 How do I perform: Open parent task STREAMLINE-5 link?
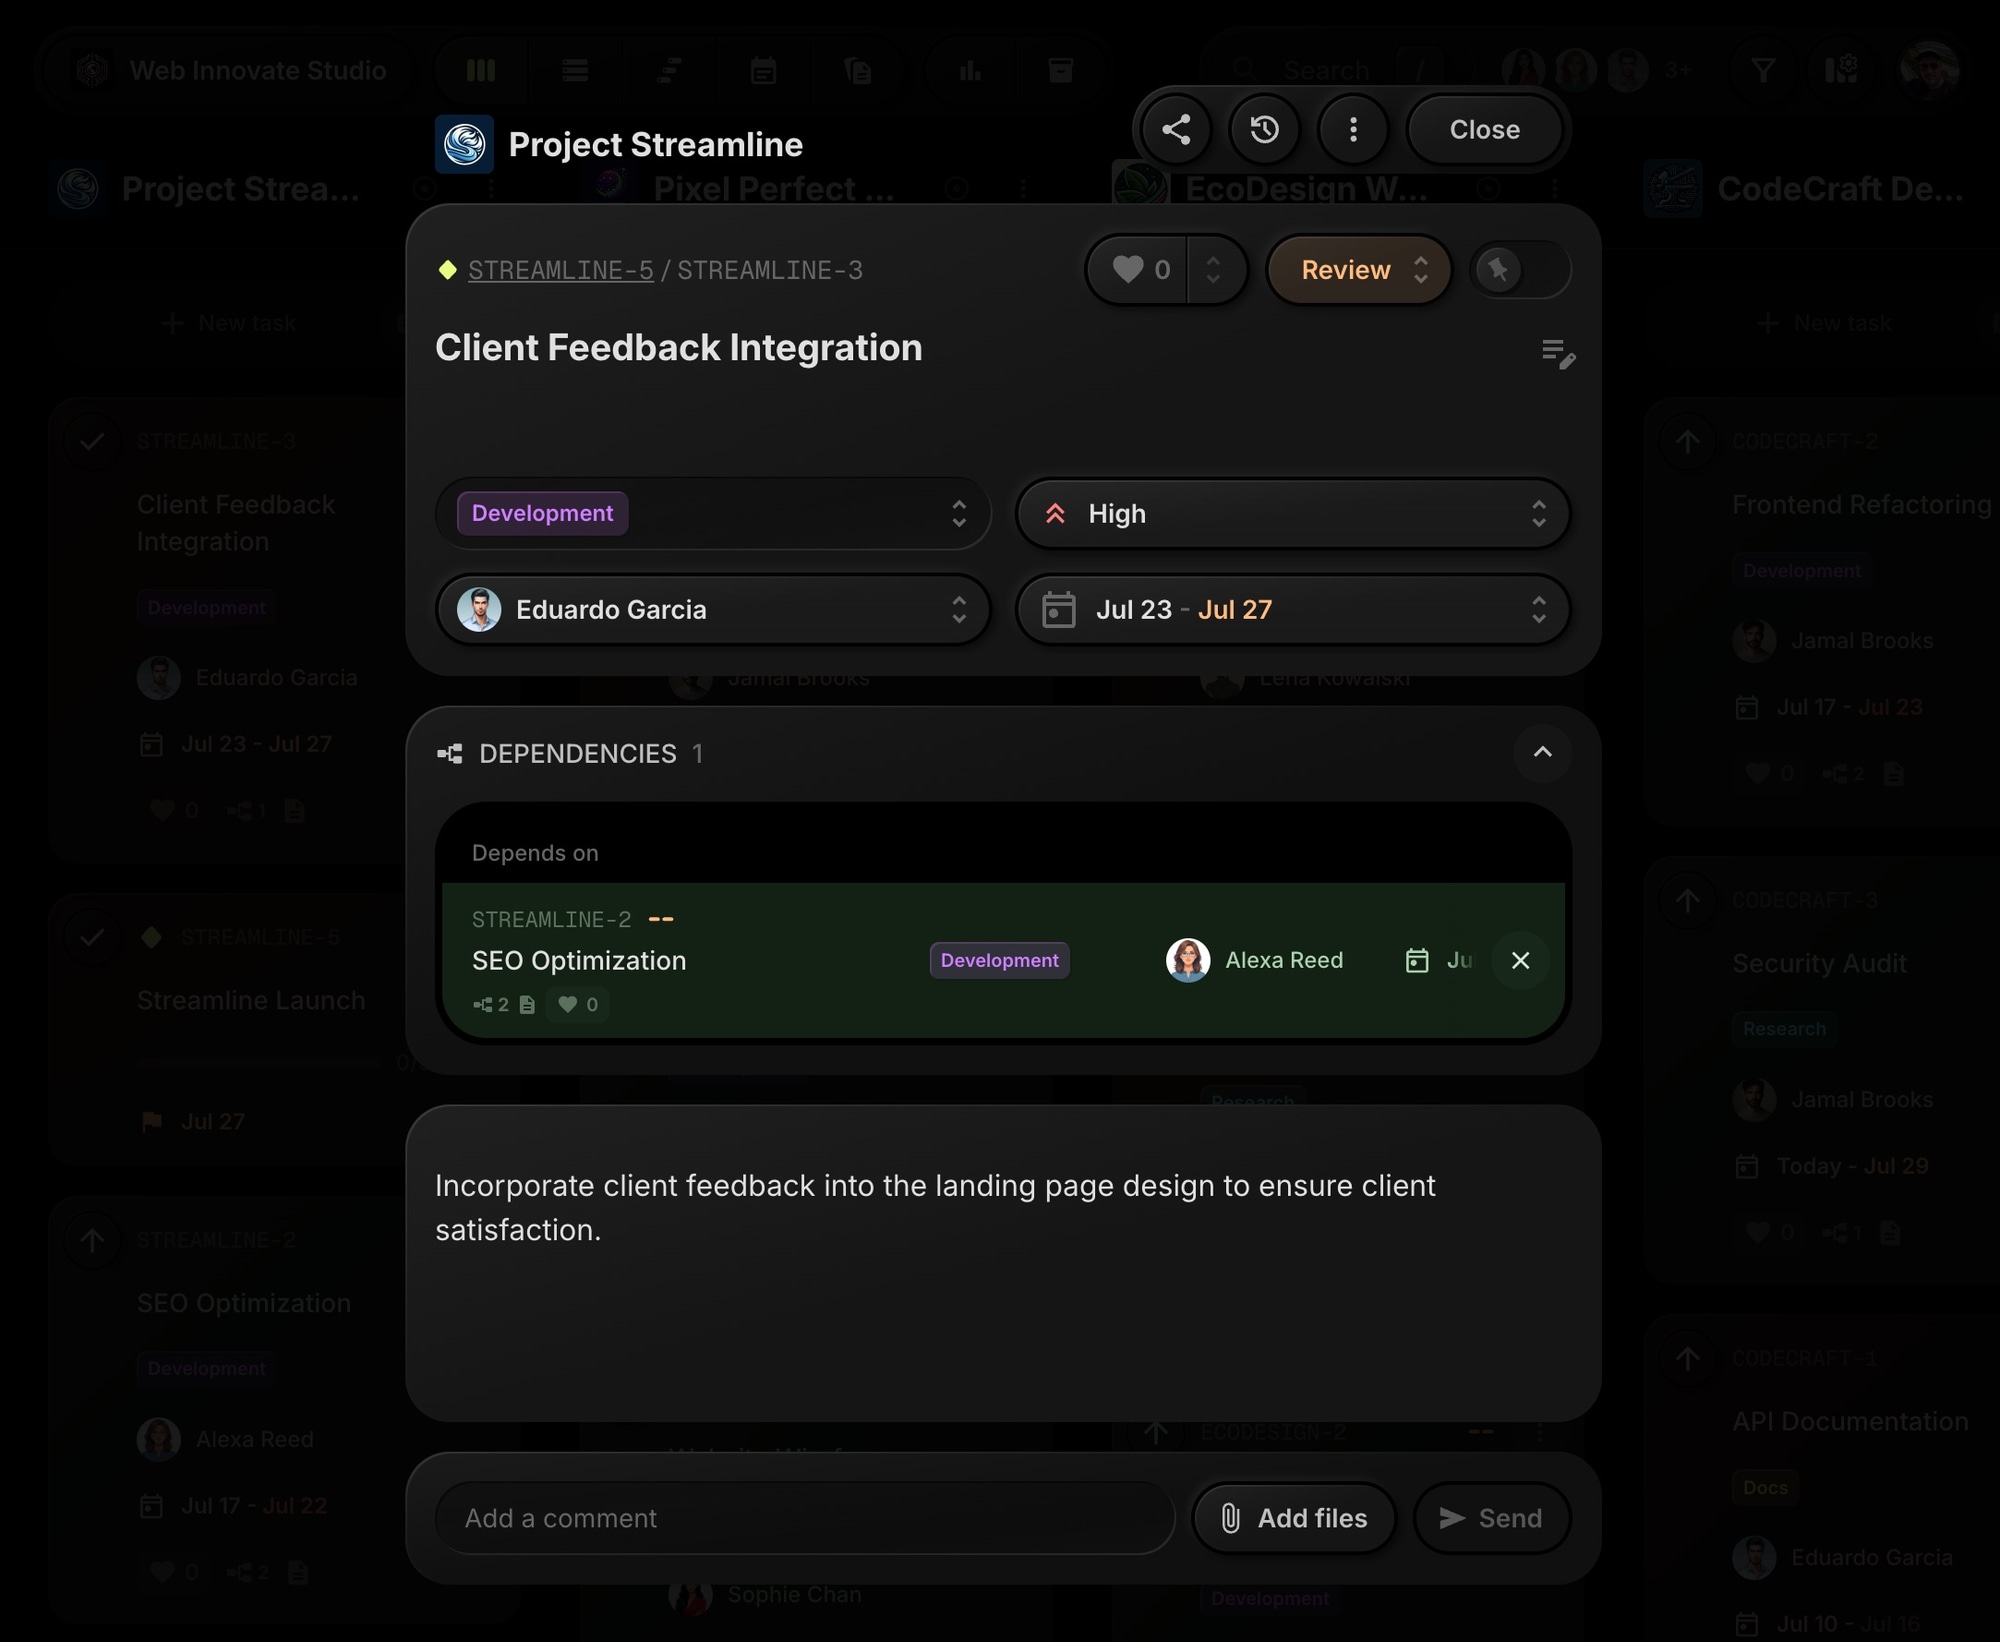(x=561, y=270)
